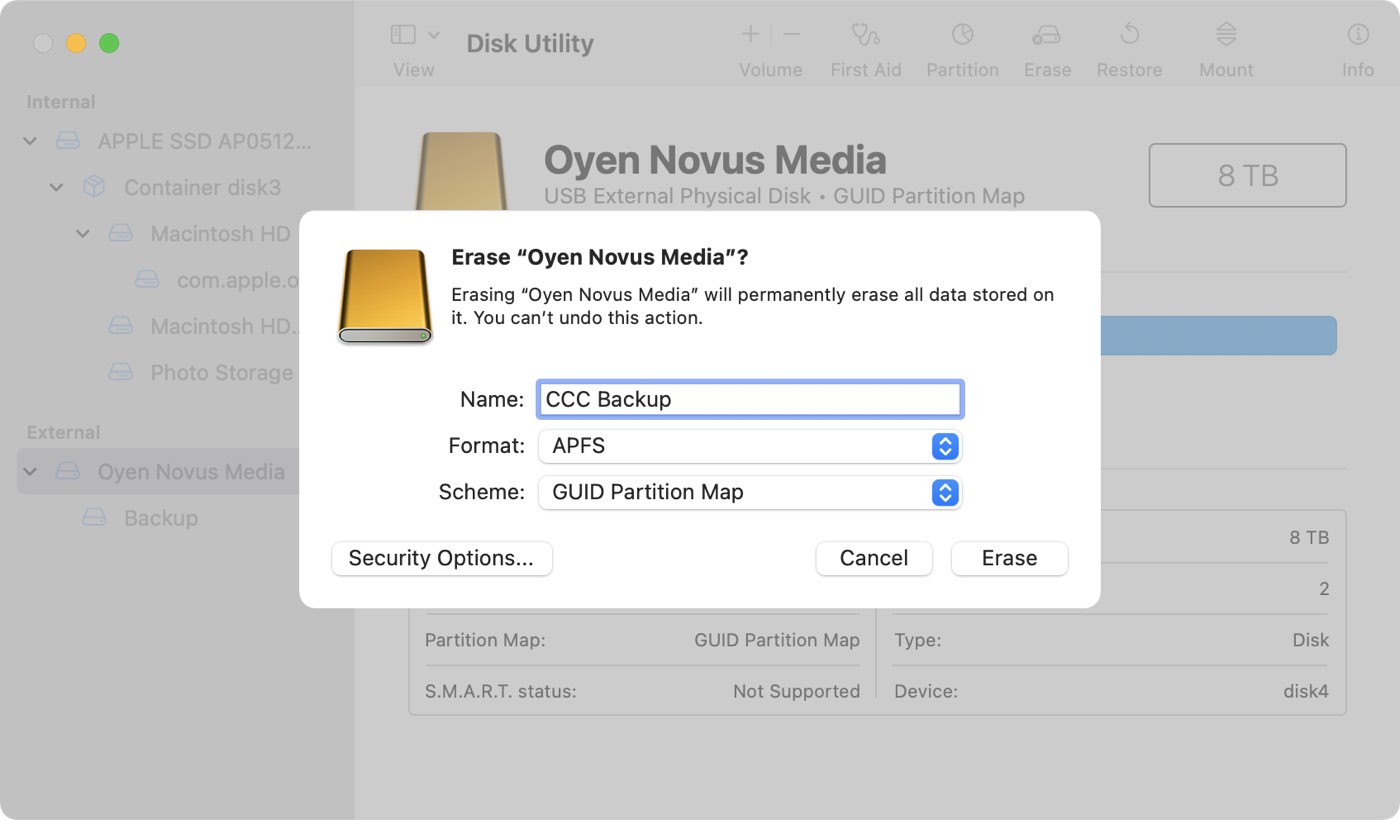Select the Macintosh HD… data volume in sidebar

(226, 326)
